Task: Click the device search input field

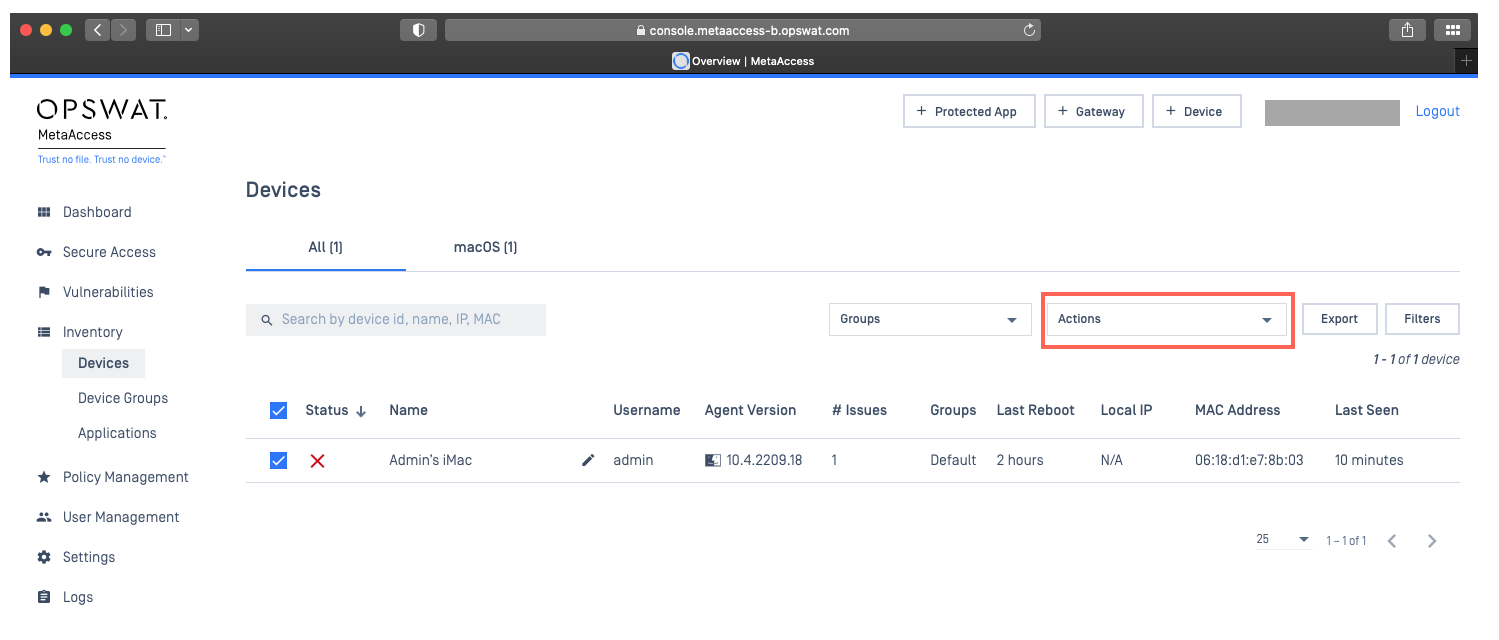Action: point(396,320)
